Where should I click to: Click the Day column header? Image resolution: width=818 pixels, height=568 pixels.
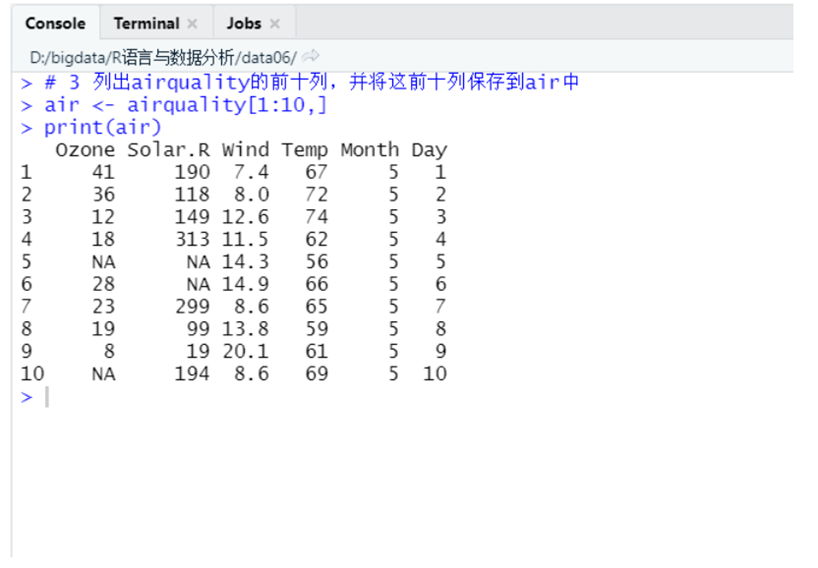point(429,151)
